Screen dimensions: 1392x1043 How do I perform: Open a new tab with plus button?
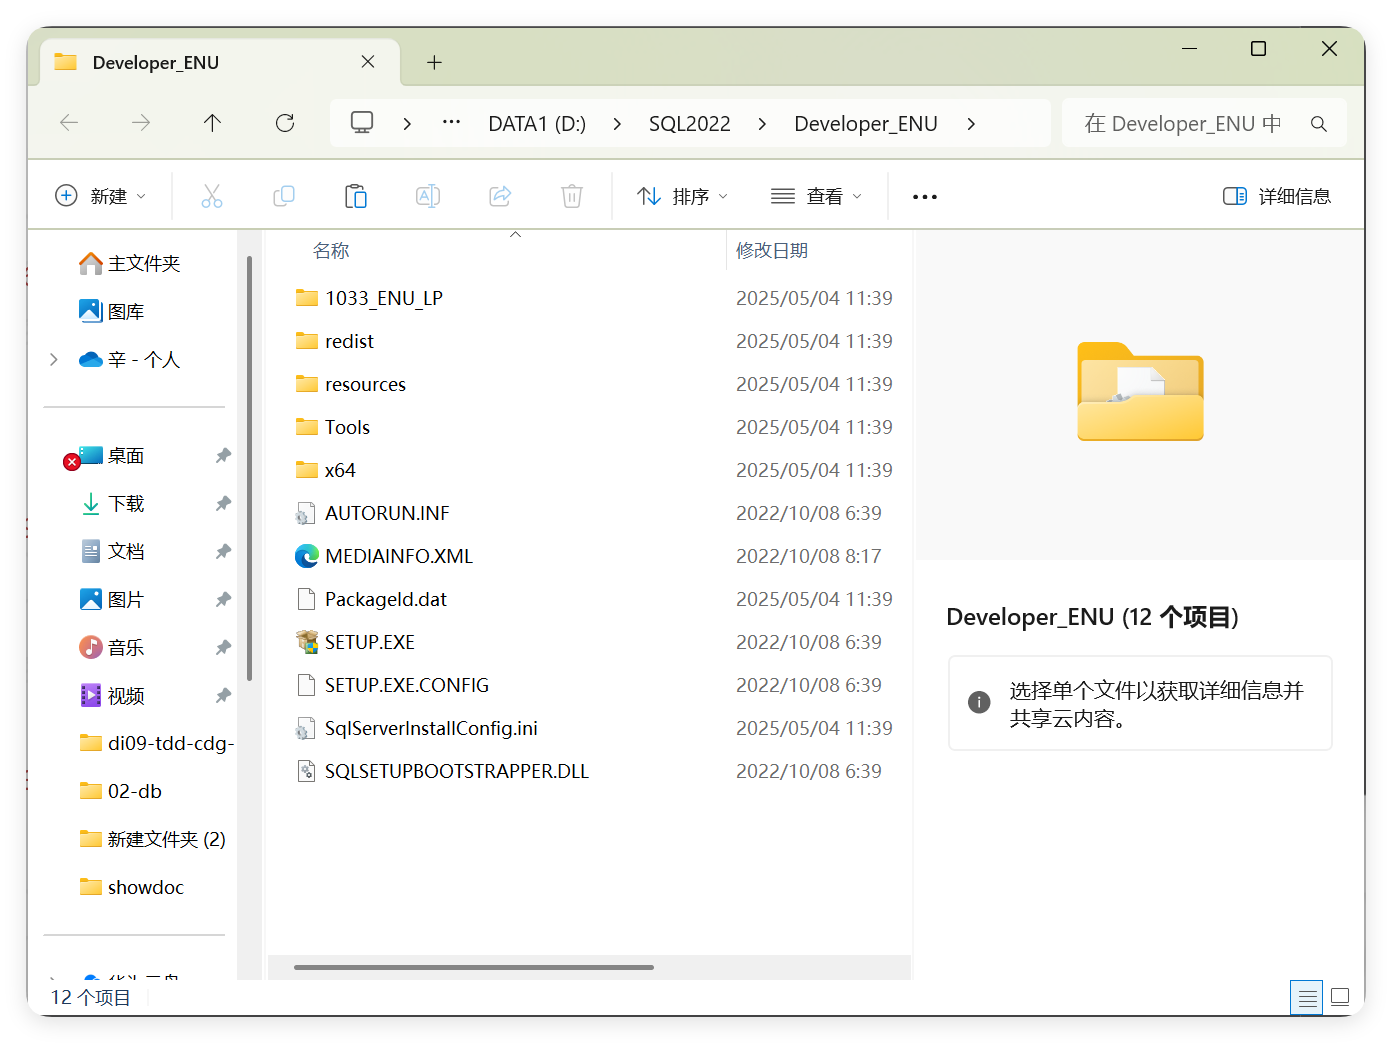point(434,62)
